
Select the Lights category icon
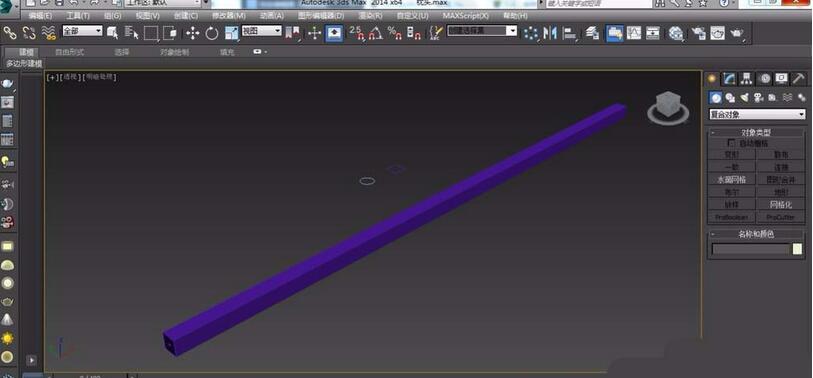(745, 97)
